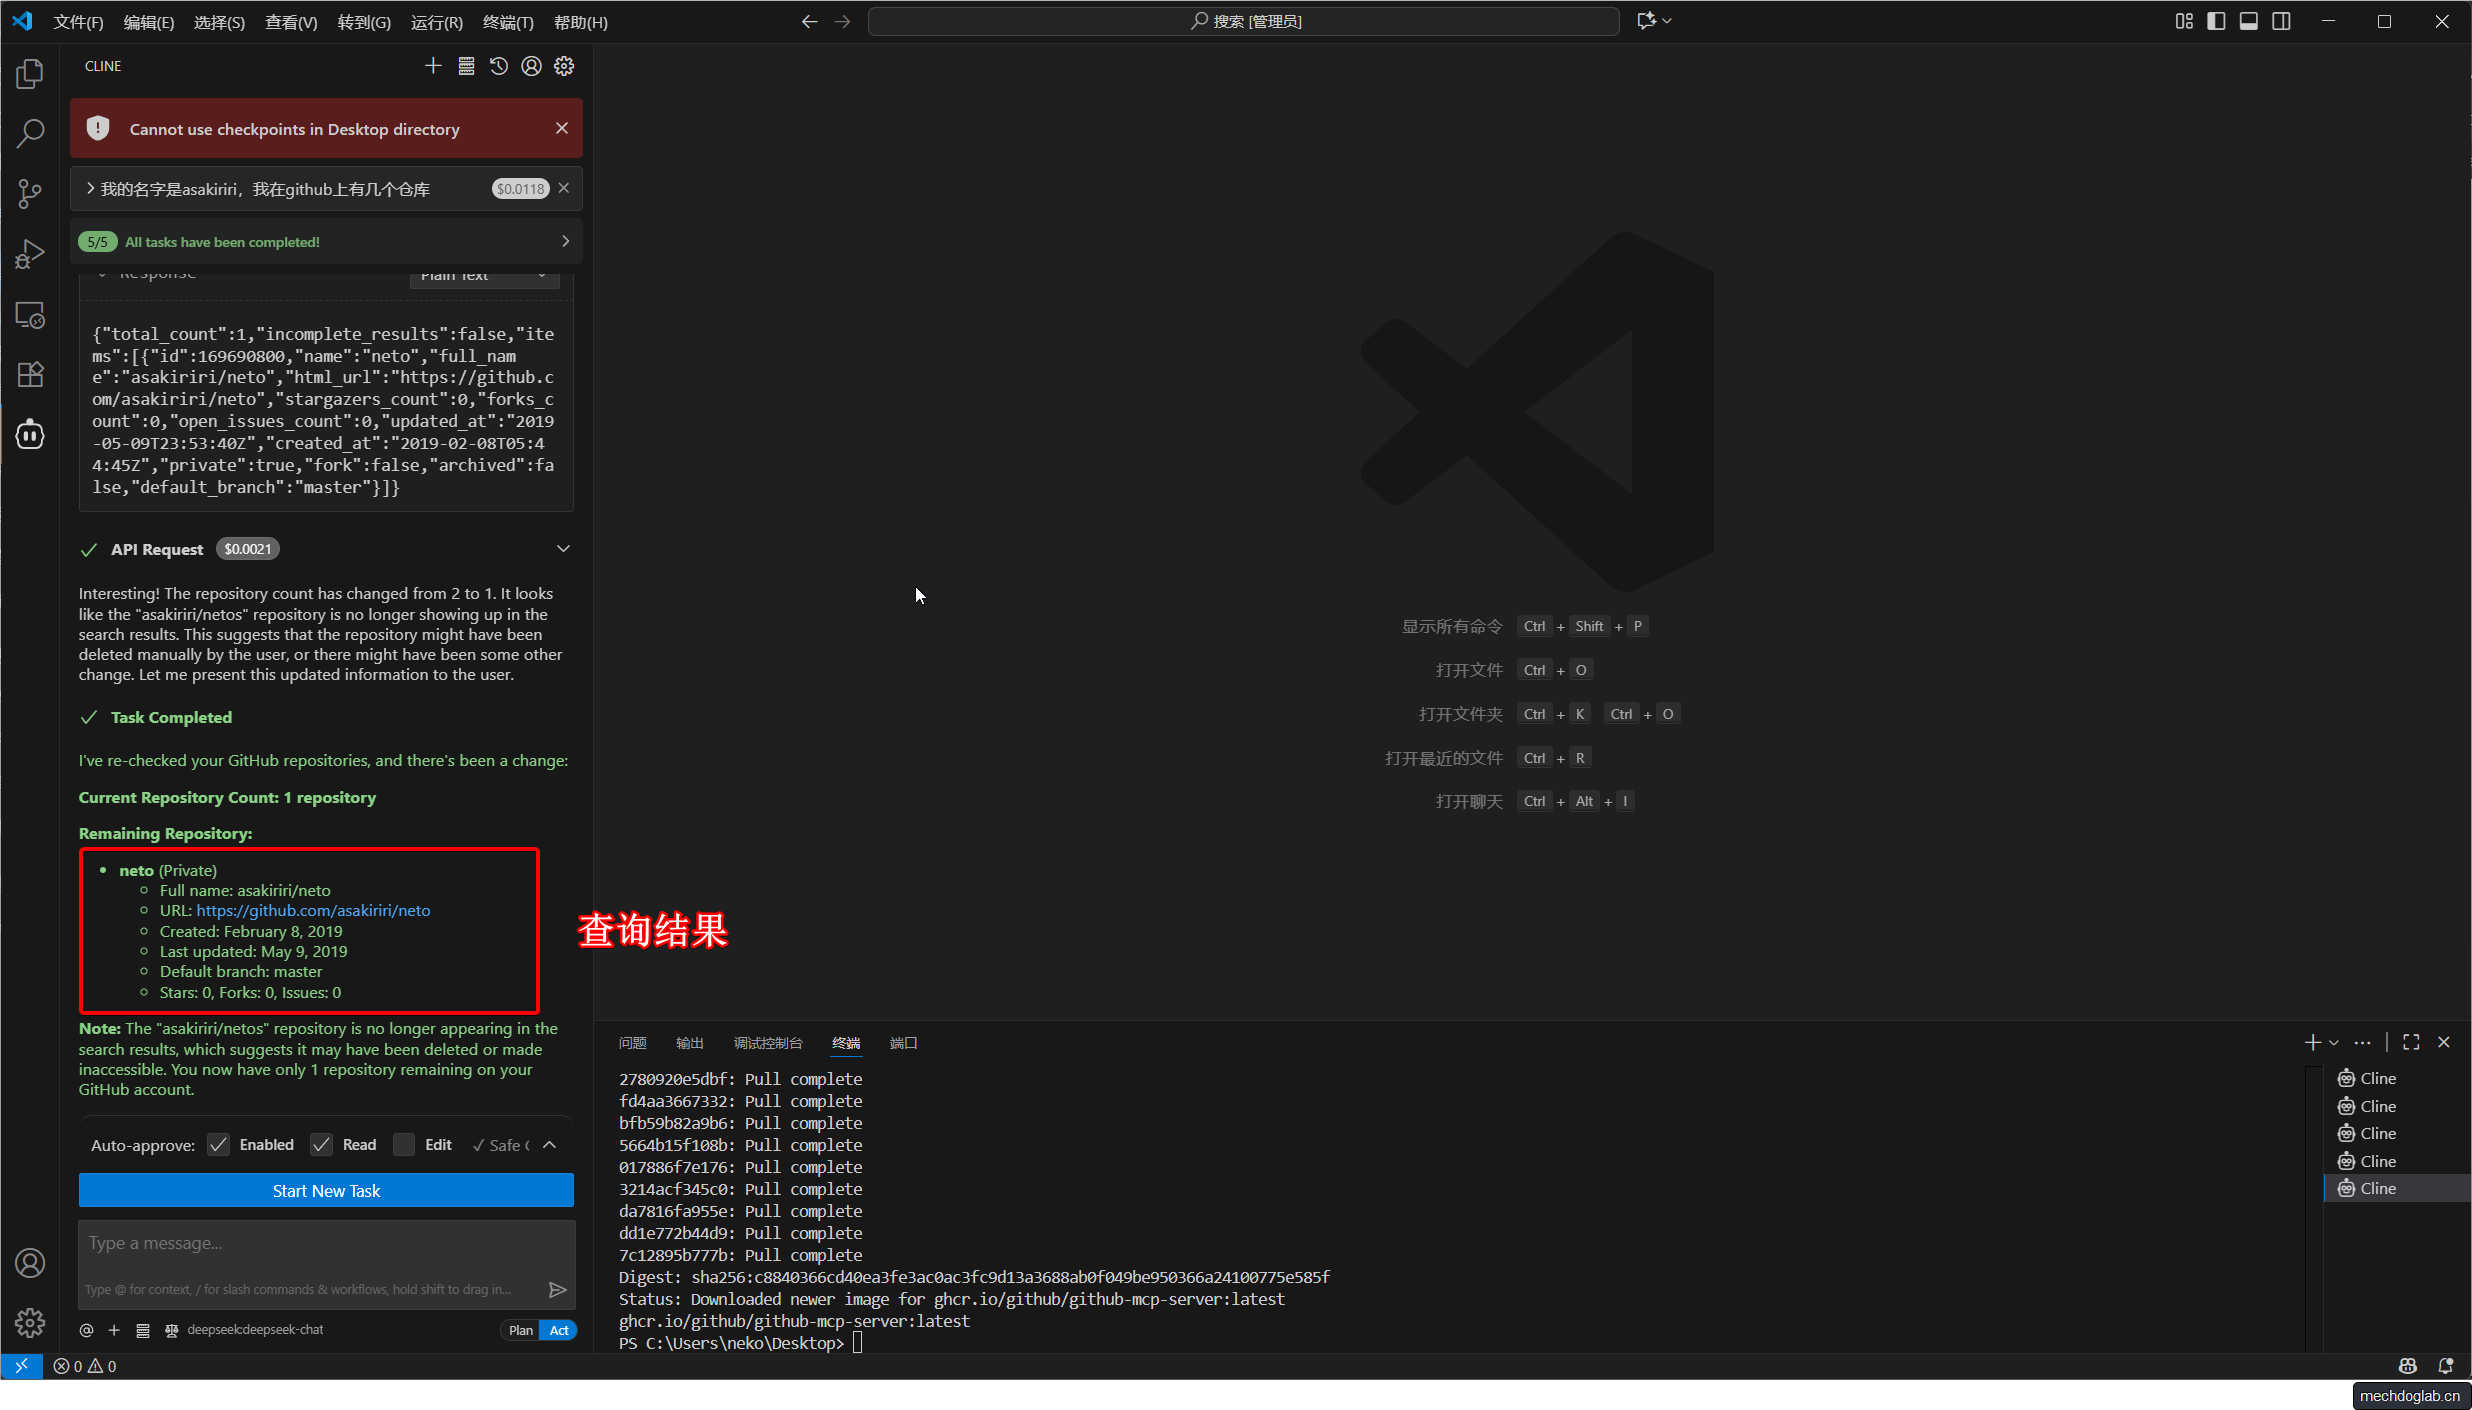
Task: Check the Edit auto-approve checkbox
Action: [404, 1145]
